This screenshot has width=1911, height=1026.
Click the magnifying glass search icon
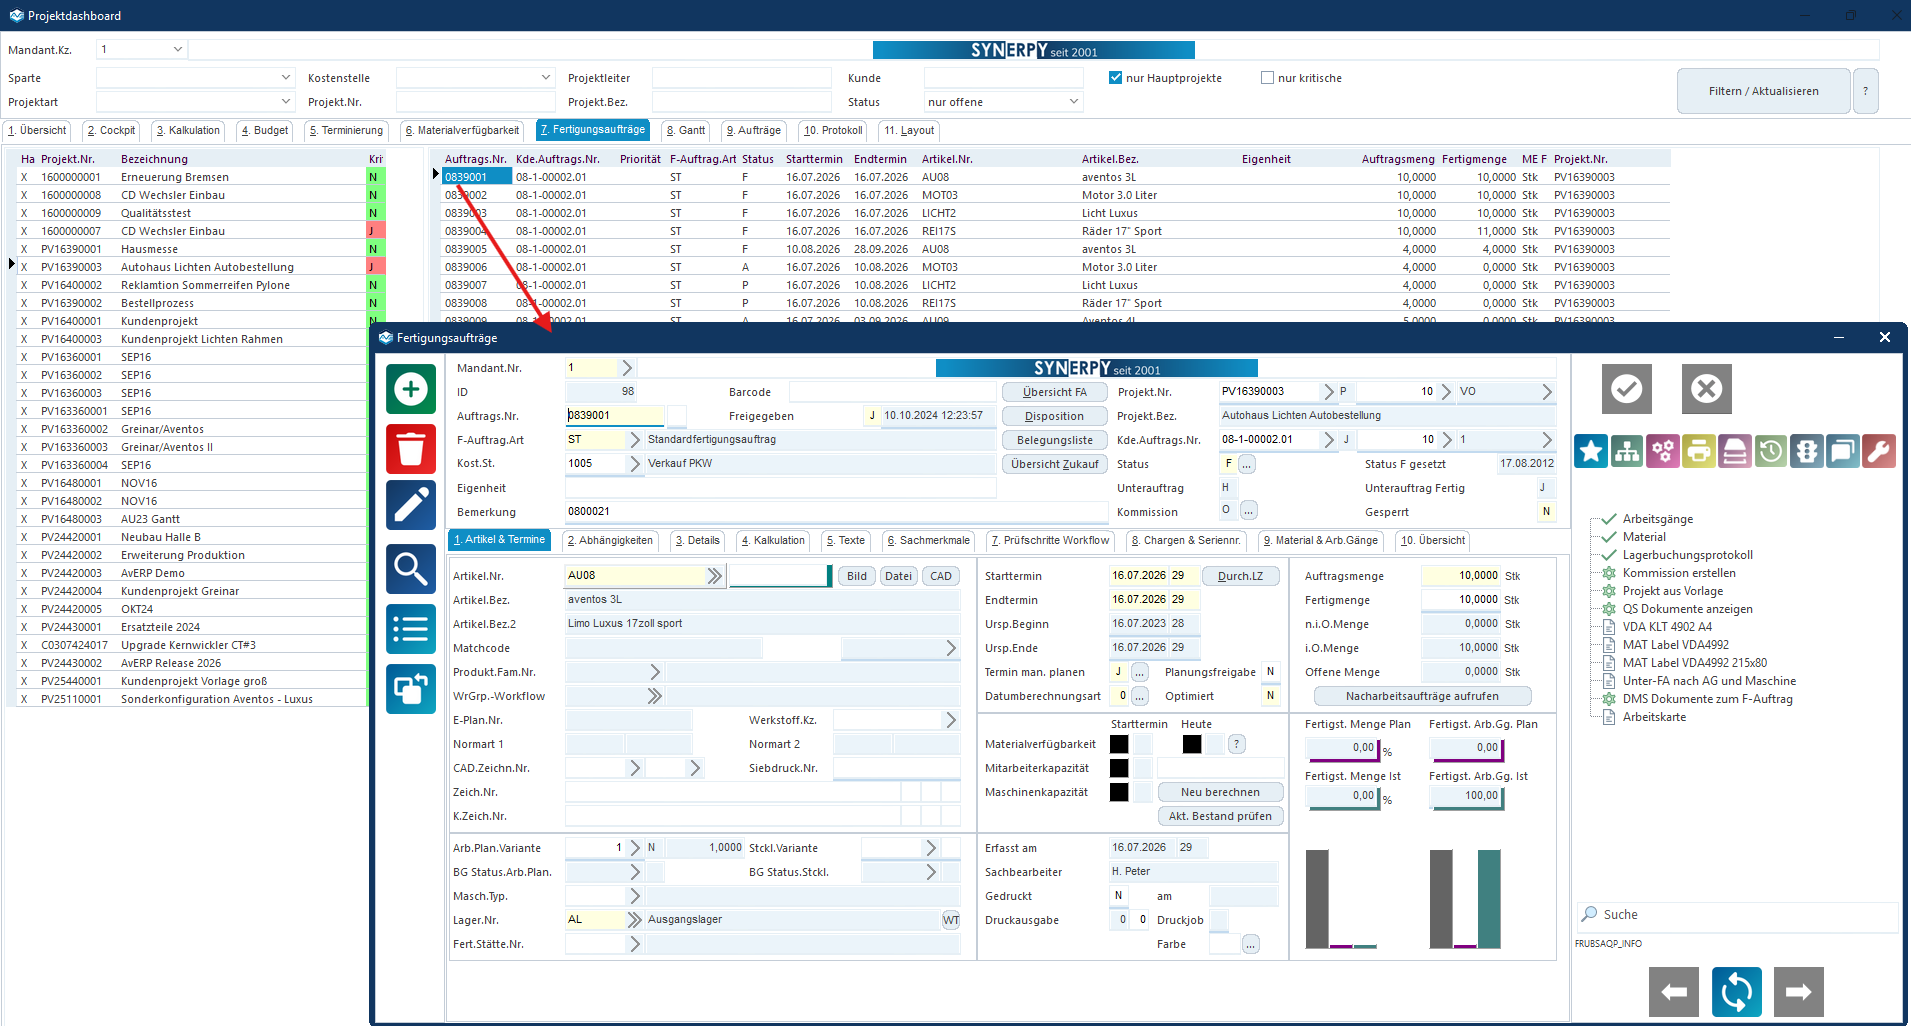coord(411,568)
